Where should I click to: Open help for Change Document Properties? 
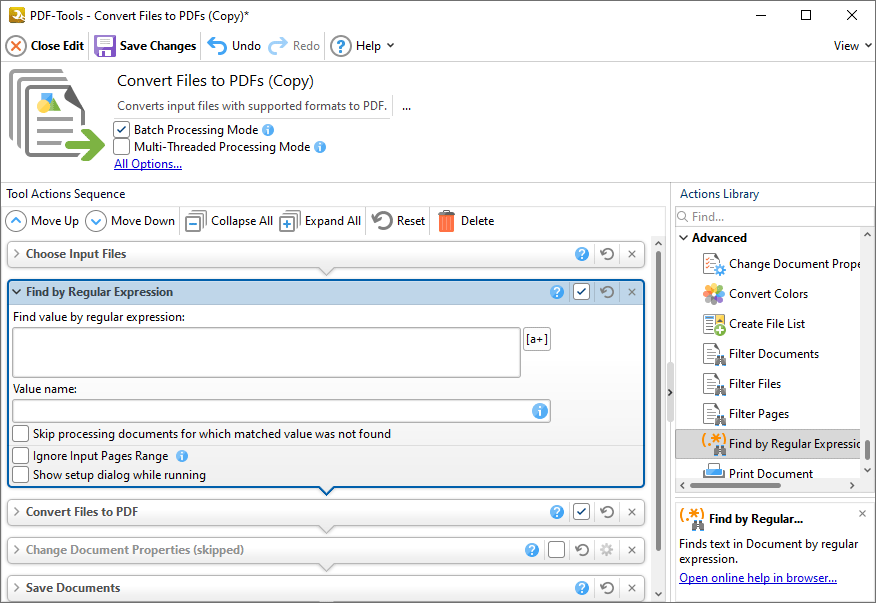click(x=532, y=550)
